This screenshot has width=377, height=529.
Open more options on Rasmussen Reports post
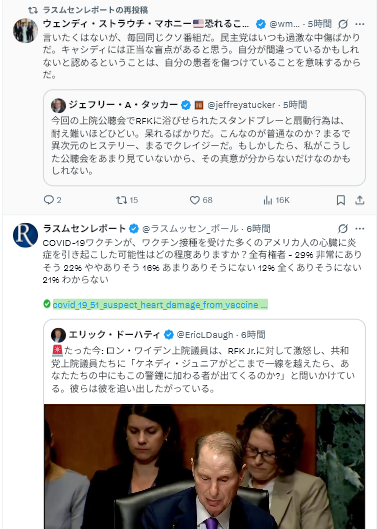pyautogui.click(x=360, y=229)
